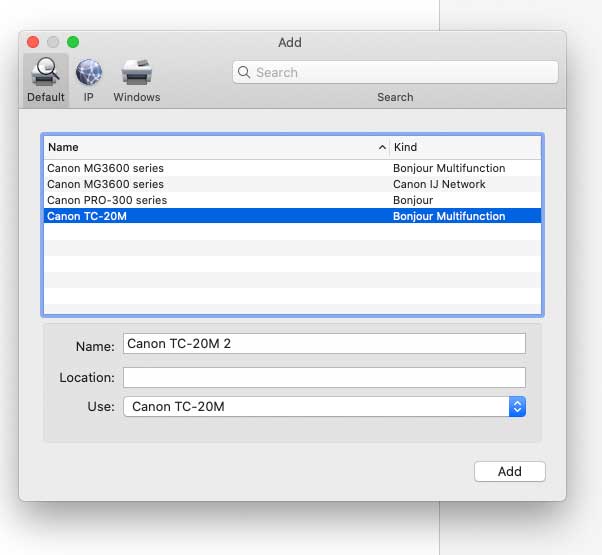Open the Use driver dropdown
Image resolution: width=602 pixels, height=555 pixels.
point(324,406)
